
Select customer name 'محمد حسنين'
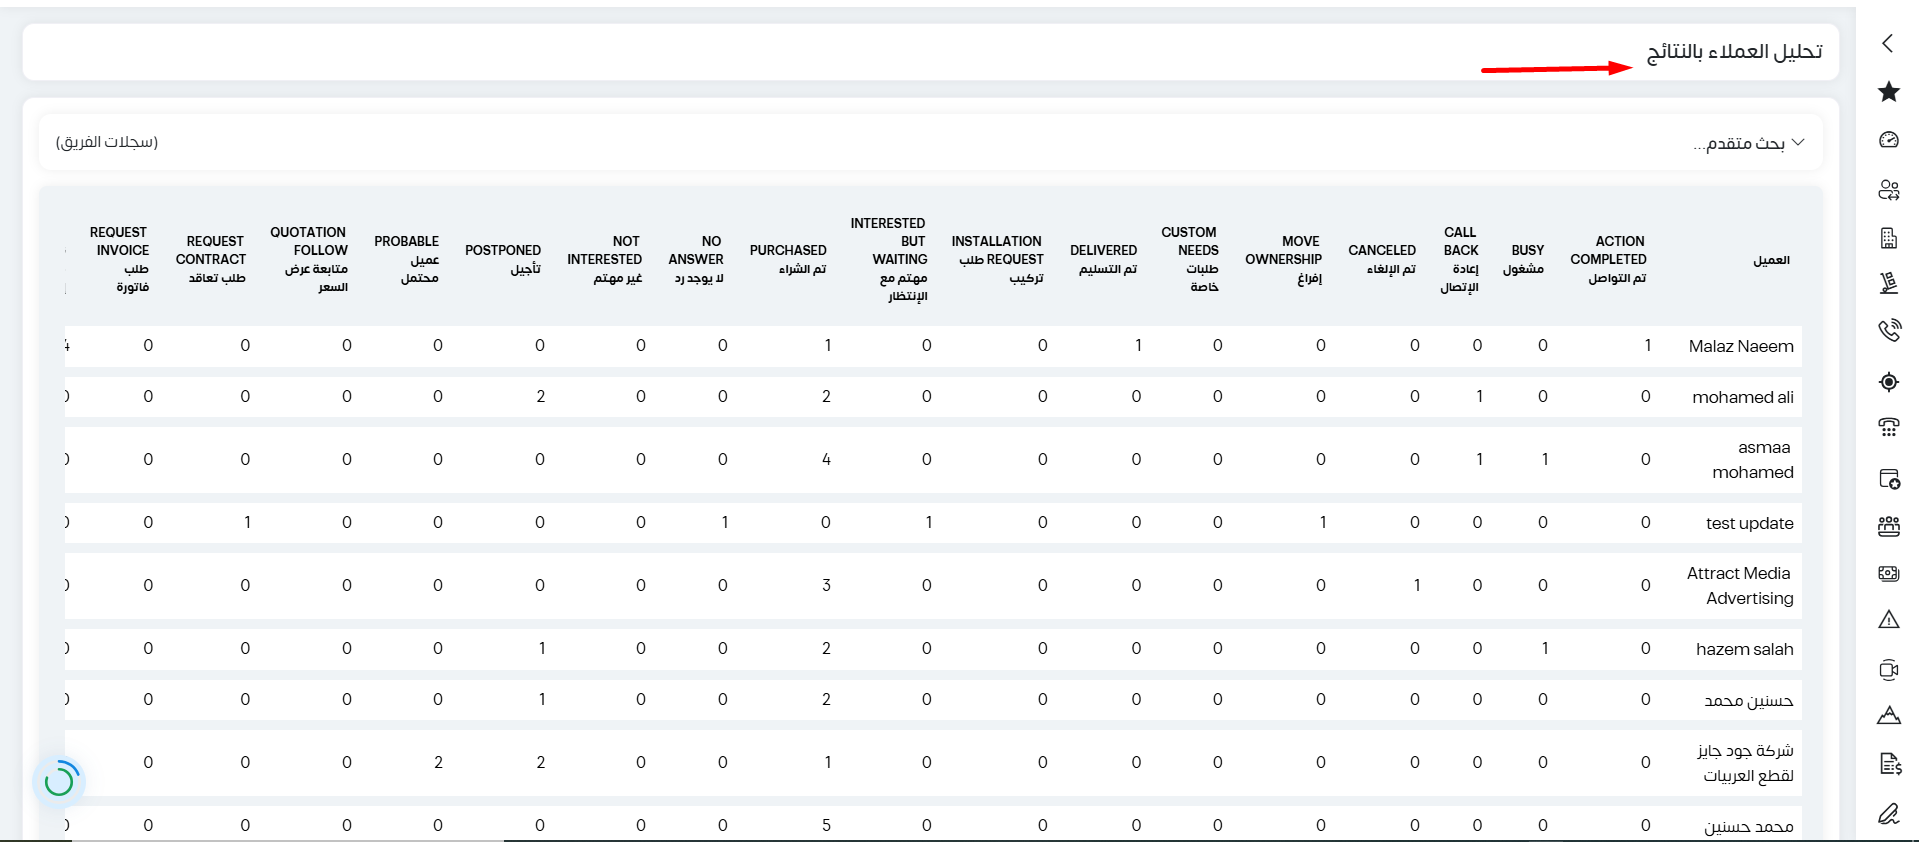point(1748,826)
